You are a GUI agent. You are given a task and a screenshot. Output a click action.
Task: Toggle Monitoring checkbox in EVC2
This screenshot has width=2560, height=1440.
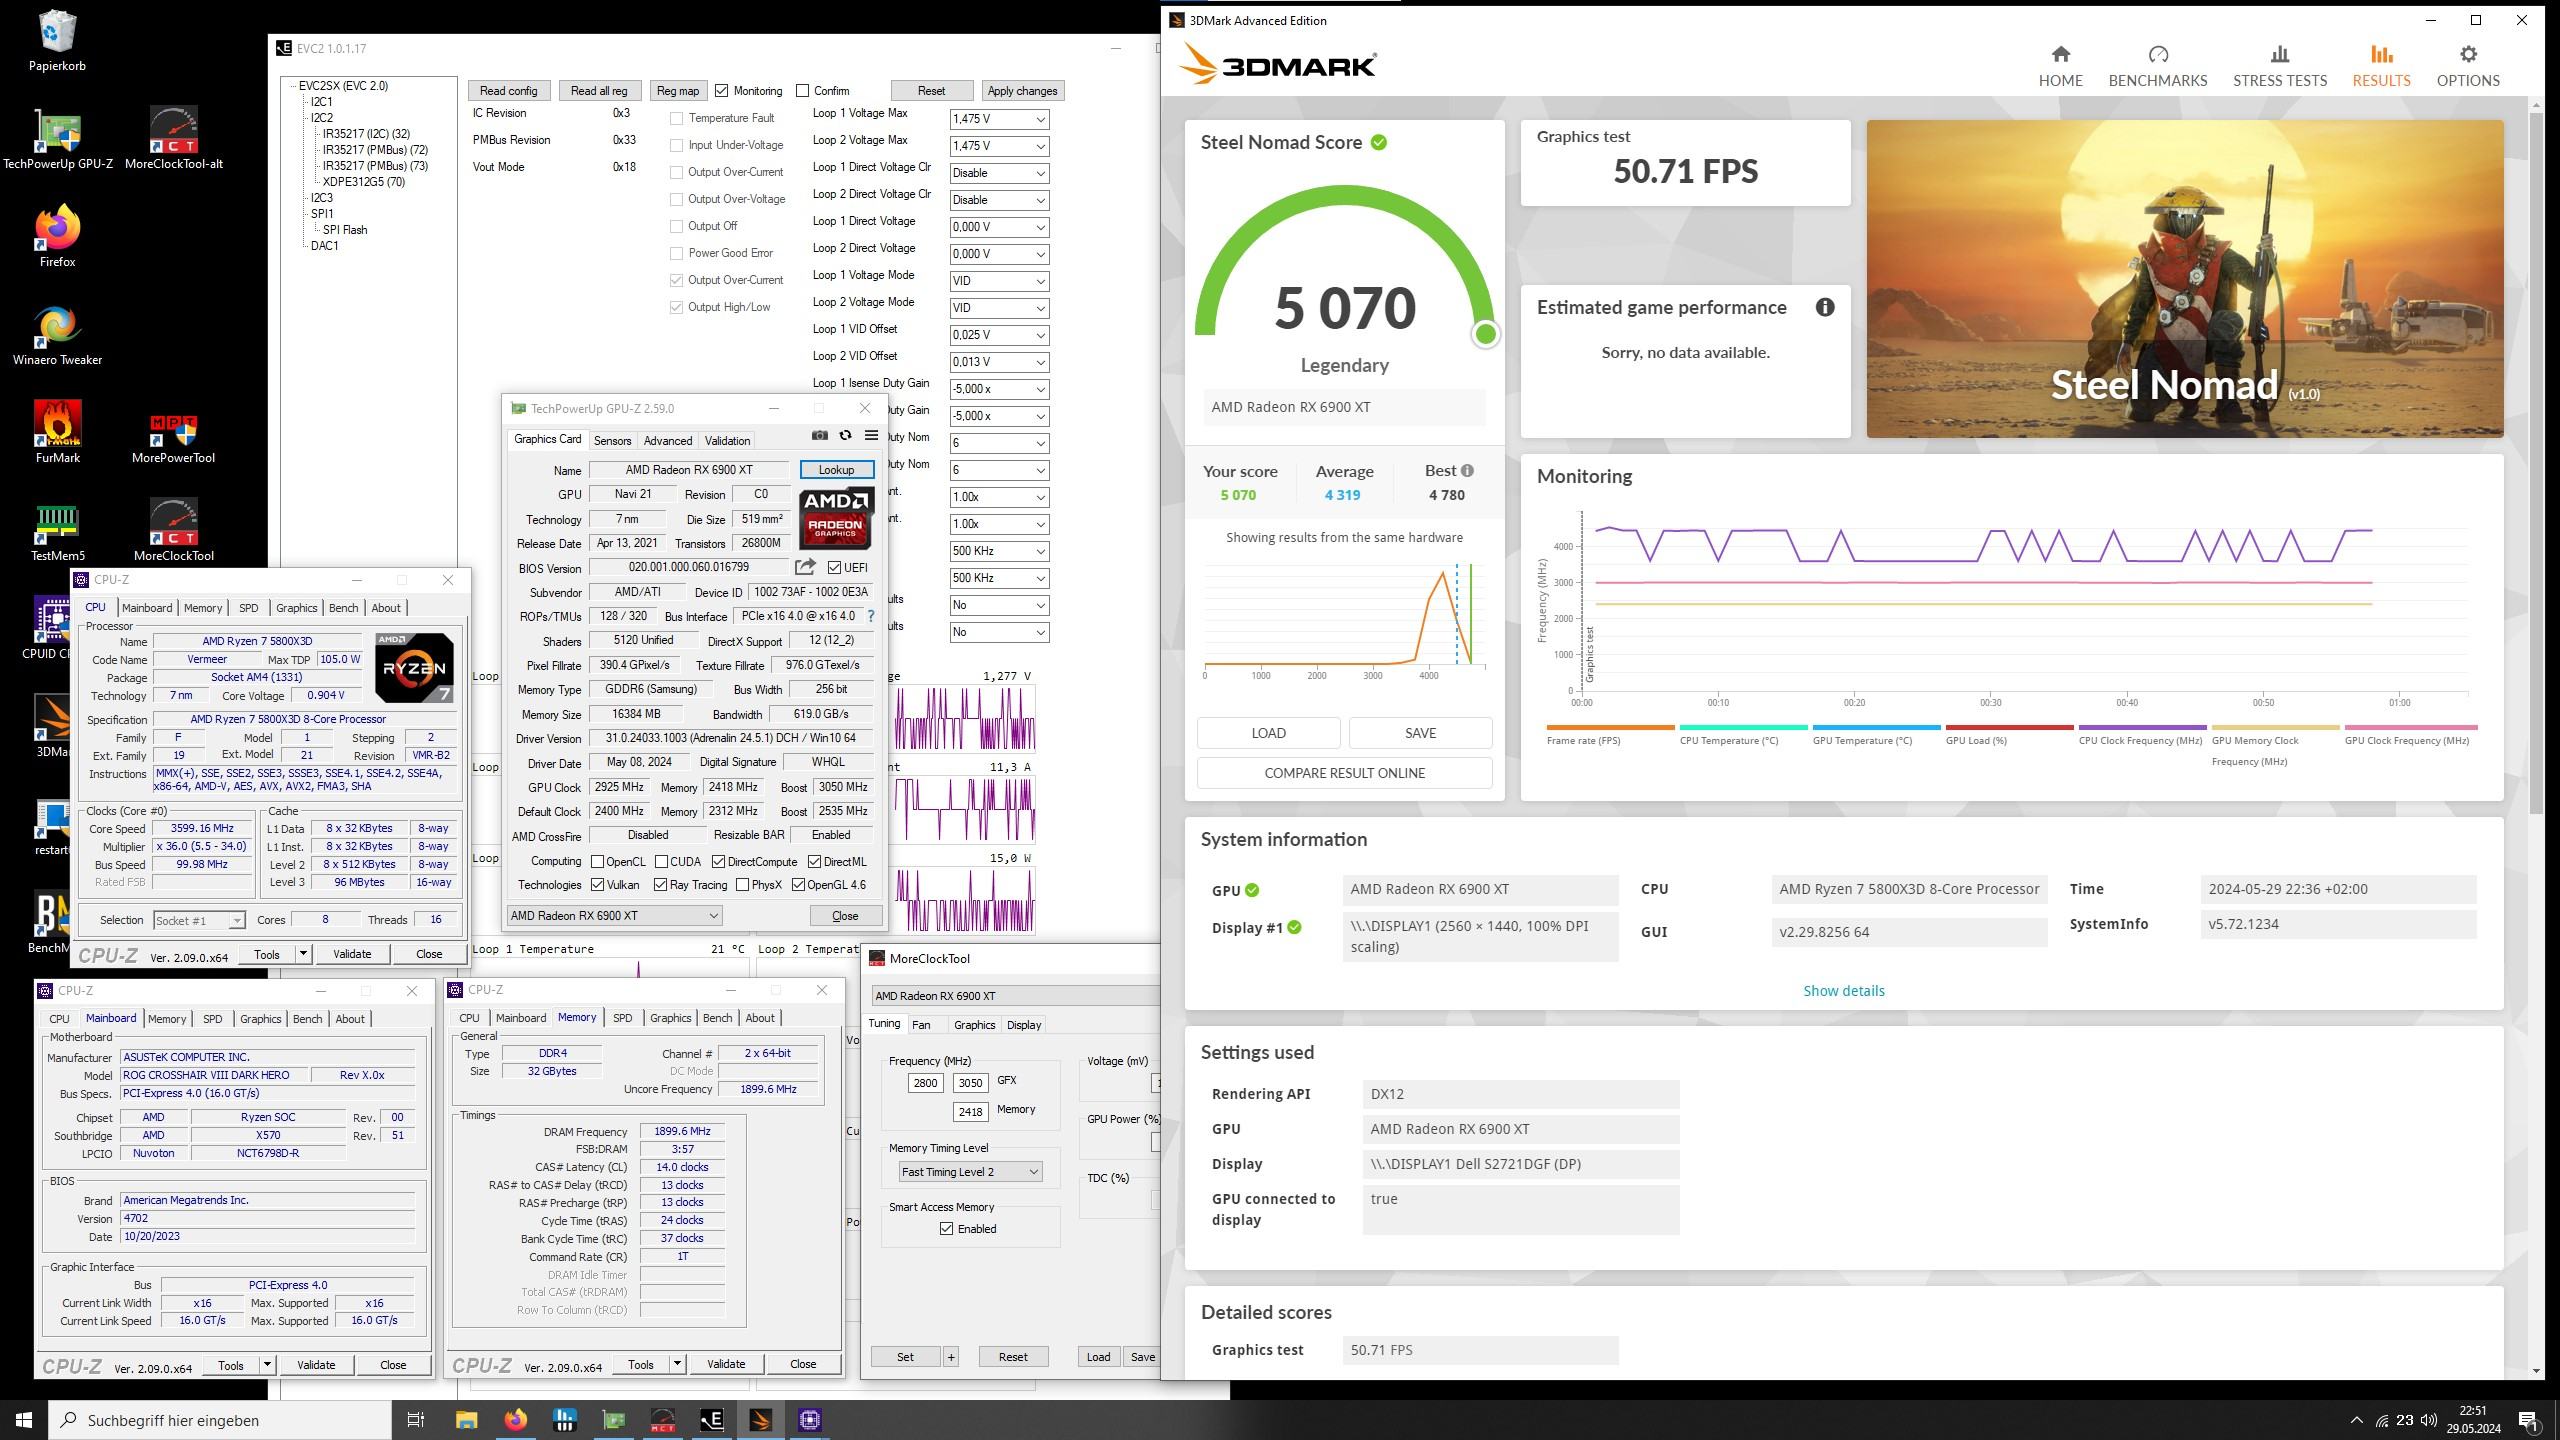click(722, 91)
